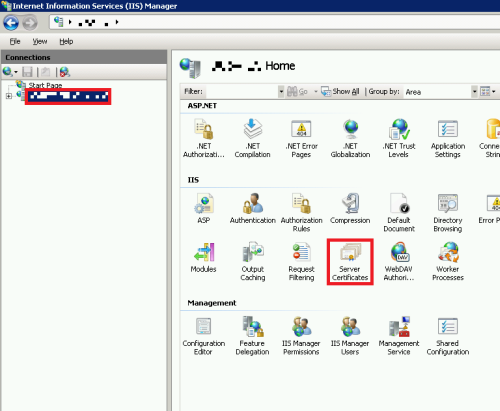Screen dimensions: 500x411
Task: Open .NET Trust Levels feature
Action: [x=399, y=138]
